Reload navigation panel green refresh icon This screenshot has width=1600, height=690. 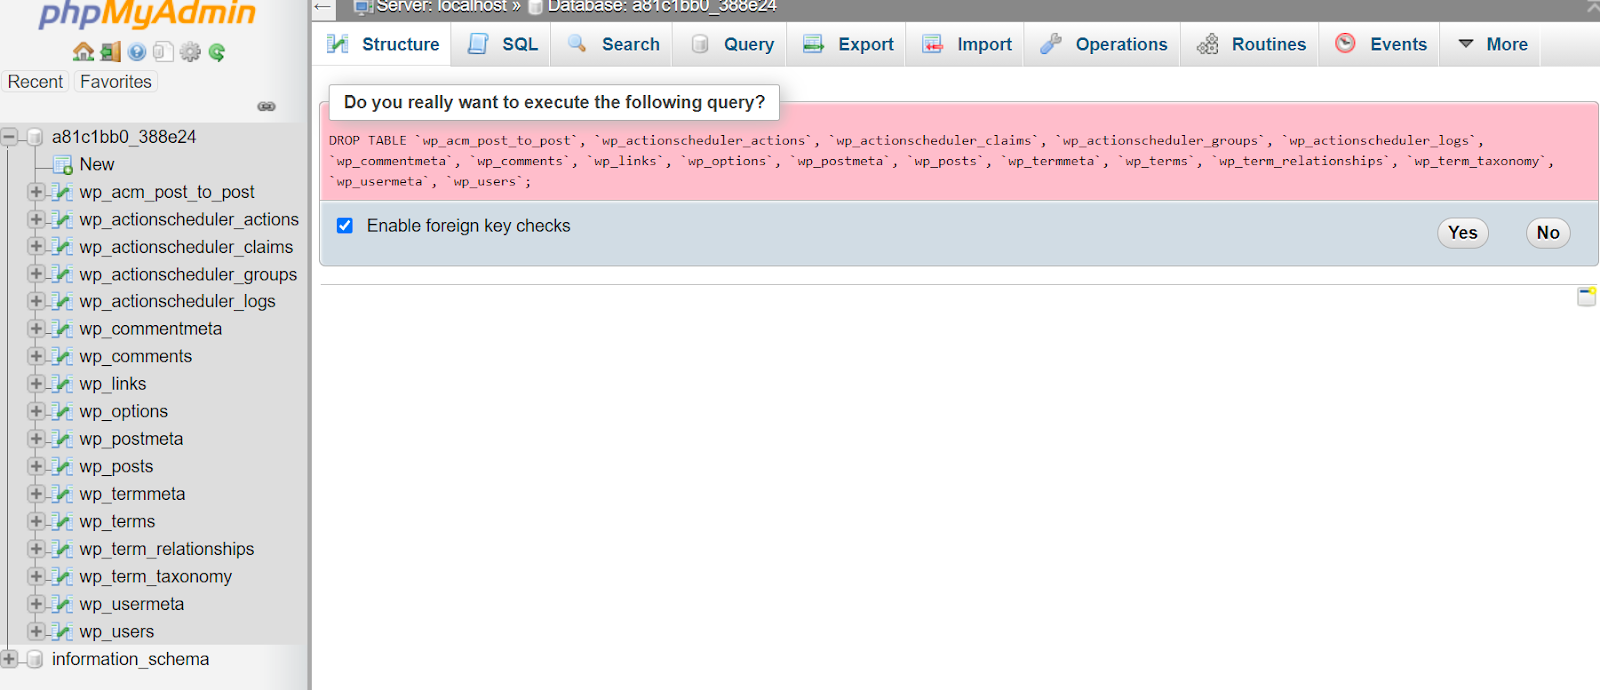(x=217, y=52)
